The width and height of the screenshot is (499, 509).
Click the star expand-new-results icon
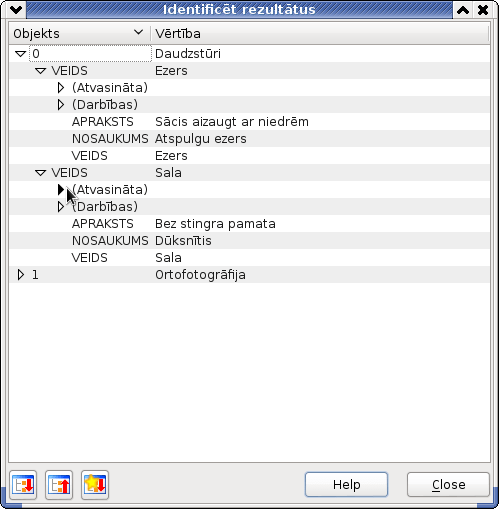[95, 485]
